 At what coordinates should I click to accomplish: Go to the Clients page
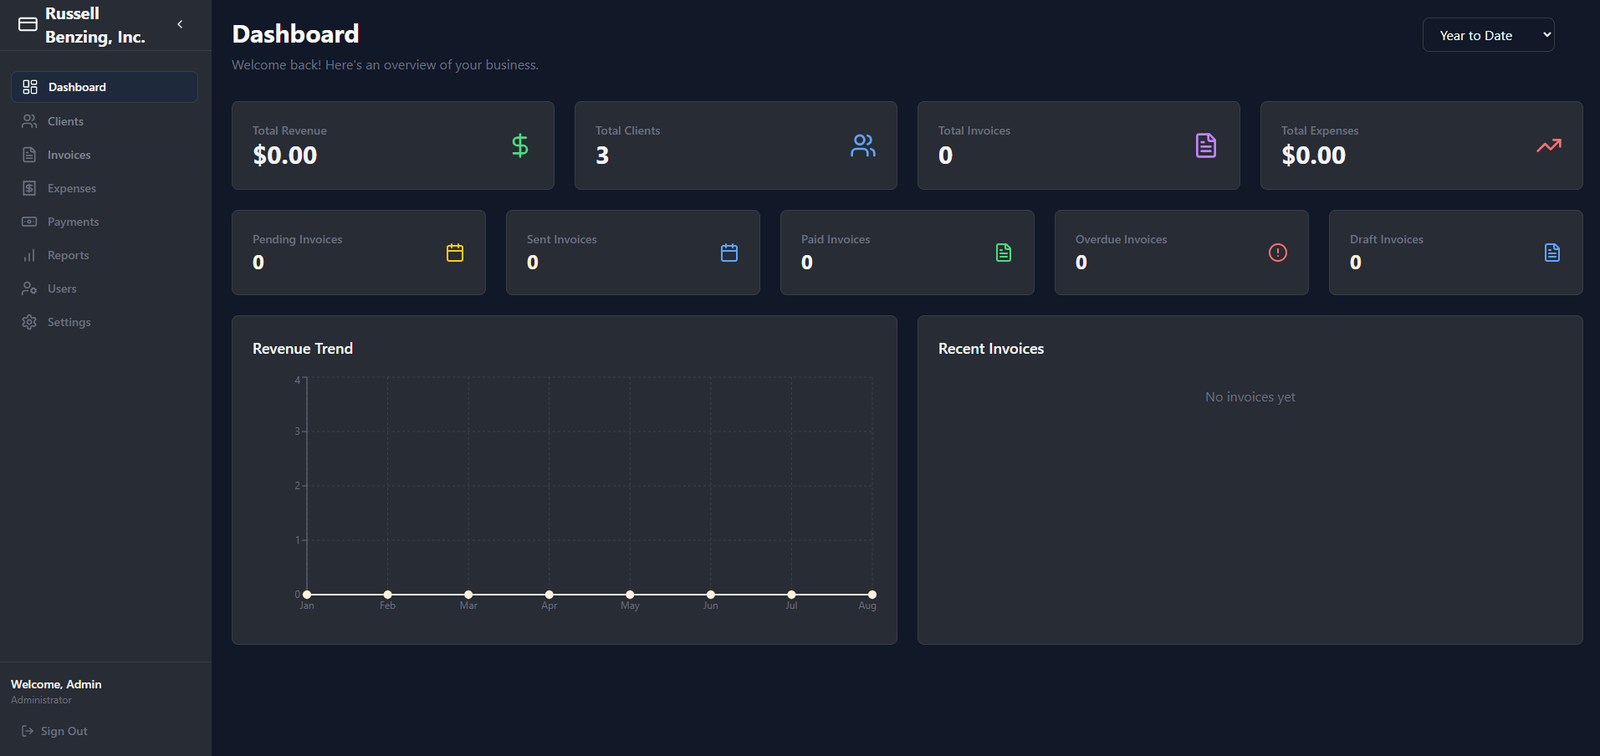104,121
